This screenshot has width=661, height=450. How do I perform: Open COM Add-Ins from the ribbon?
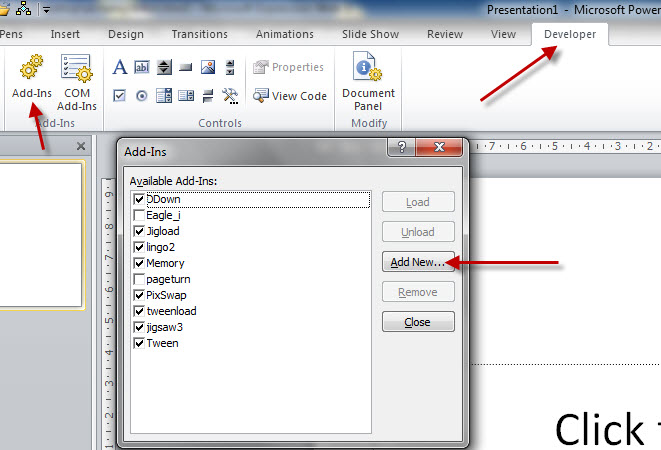75,69
